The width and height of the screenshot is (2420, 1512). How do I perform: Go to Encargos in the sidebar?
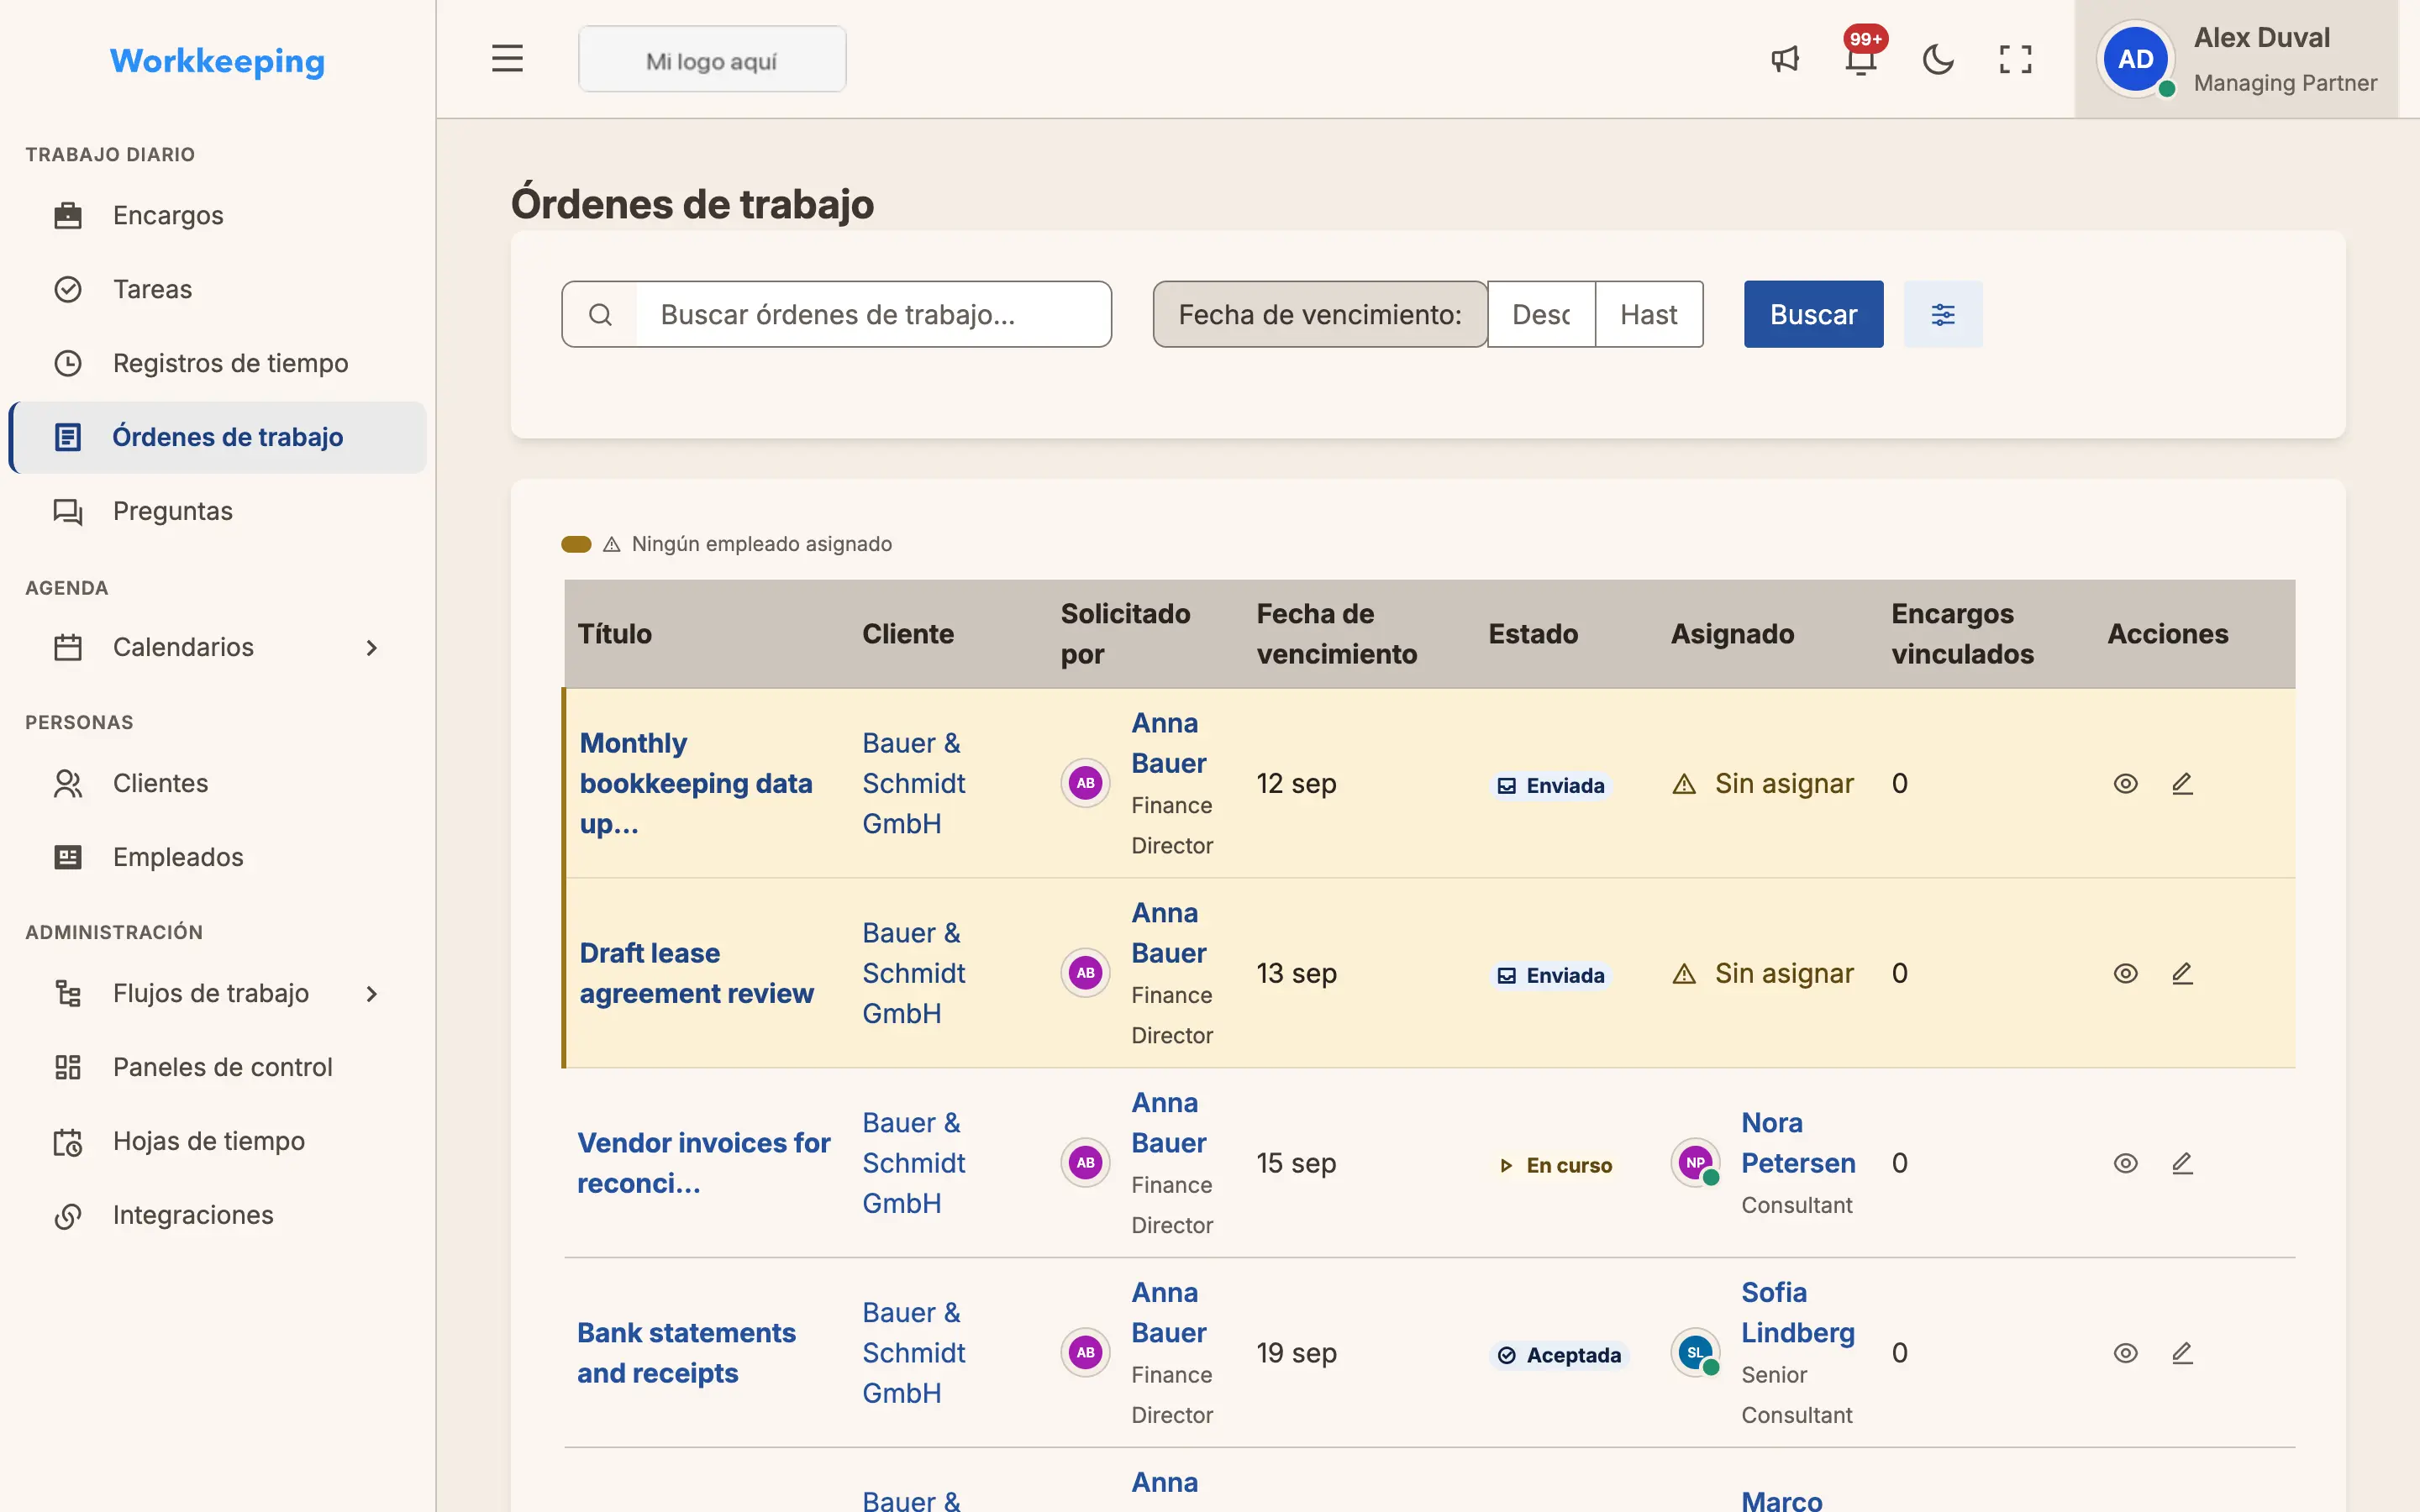click(218, 215)
